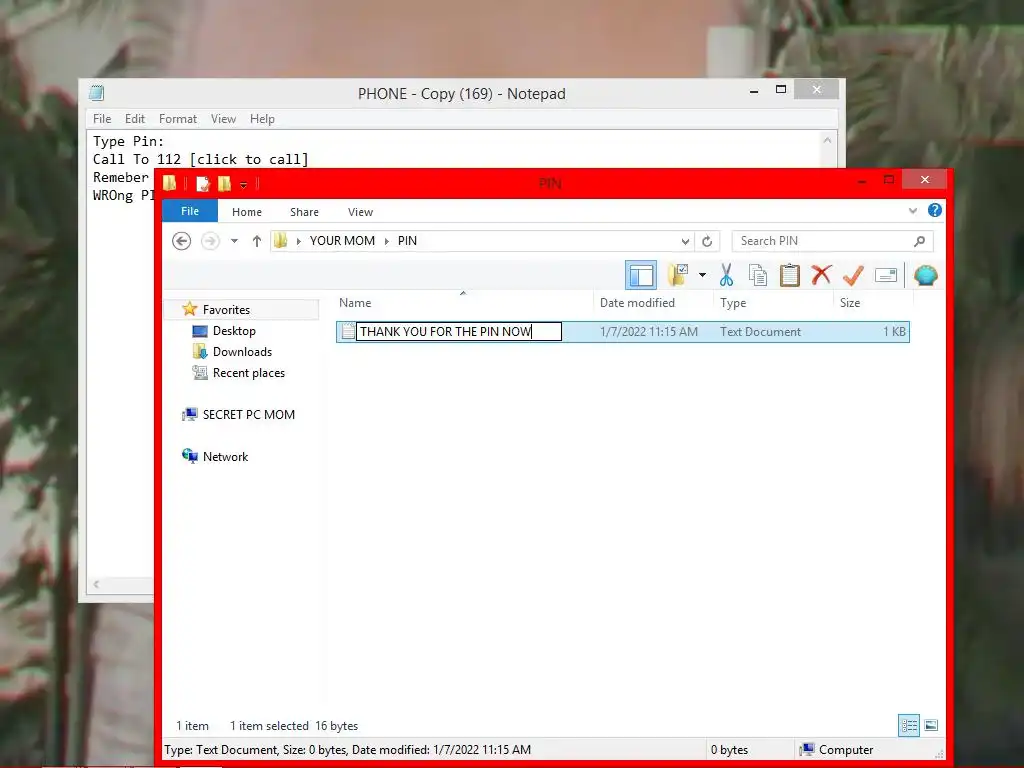Click the Classic Shell seashell icon

click(x=925, y=275)
